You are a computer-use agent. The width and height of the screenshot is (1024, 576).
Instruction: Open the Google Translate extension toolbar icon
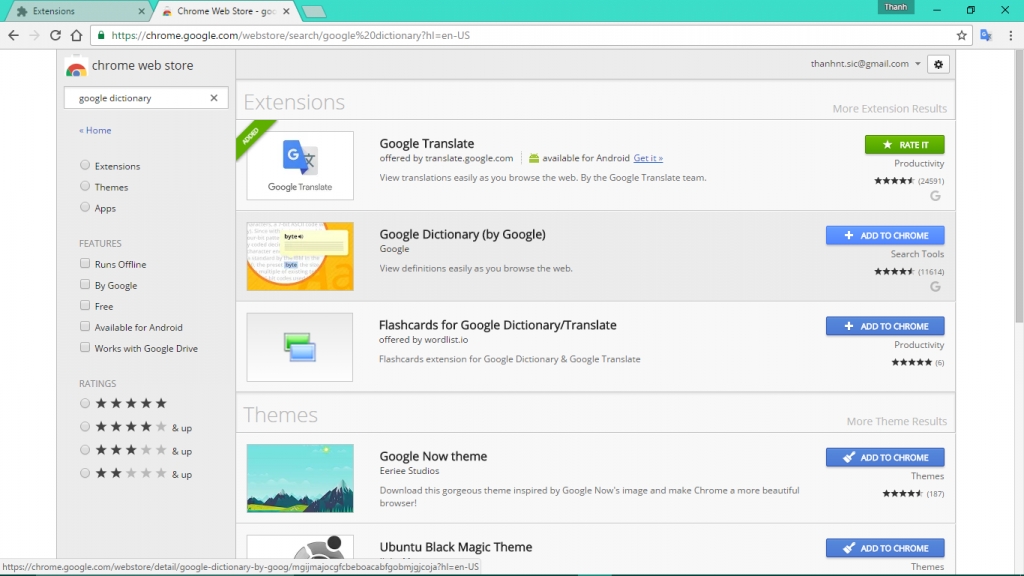(x=986, y=35)
